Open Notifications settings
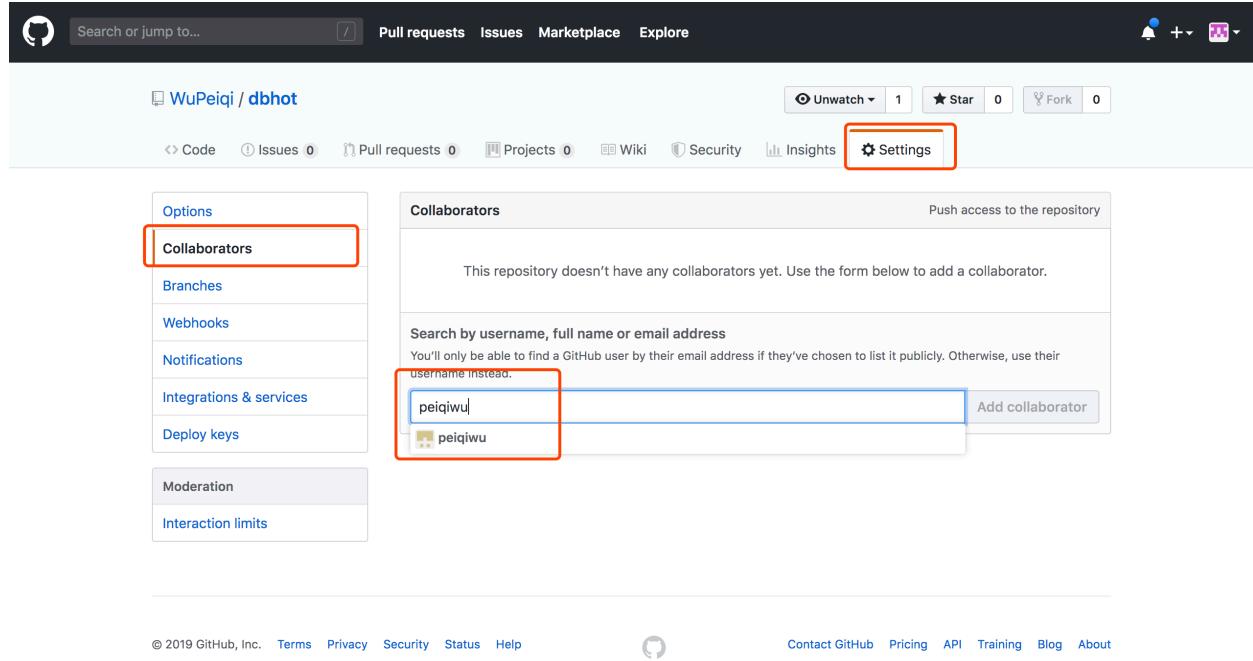 pyautogui.click(x=260, y=360)
